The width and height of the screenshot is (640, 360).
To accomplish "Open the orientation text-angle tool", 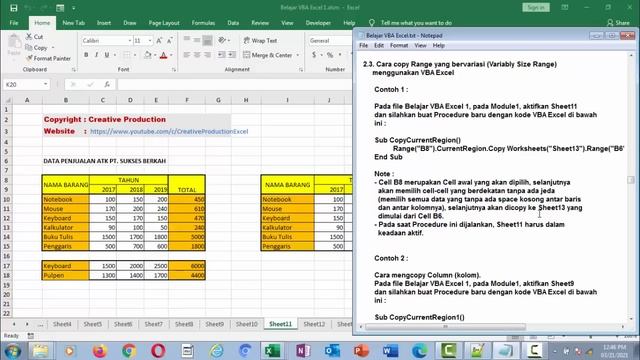I will 222,40.
